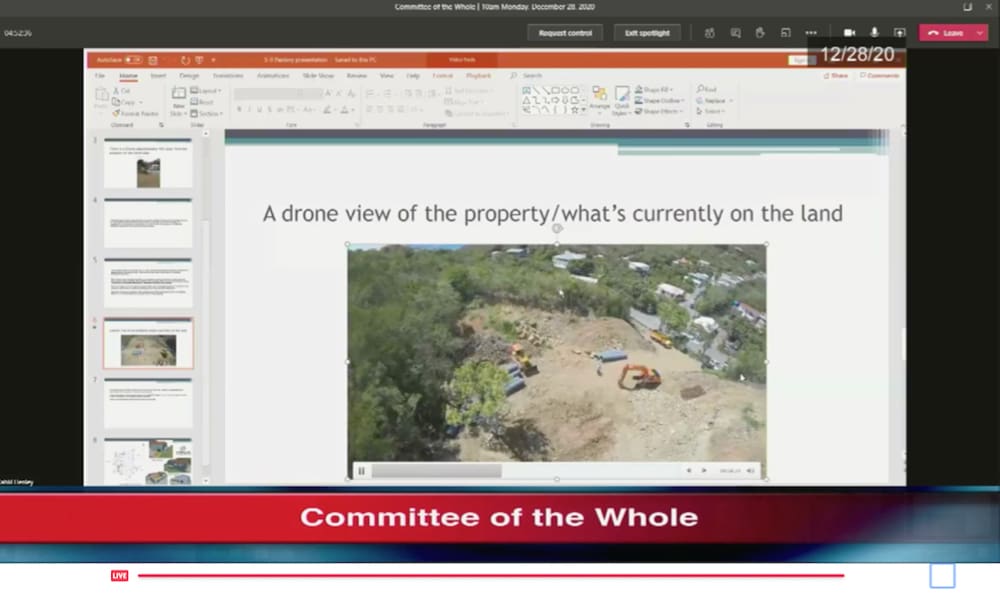Toggle the camera in Teams
The width and height of the screenshot is (1000, 595).
pyautogui.click(x=849, y=33)
